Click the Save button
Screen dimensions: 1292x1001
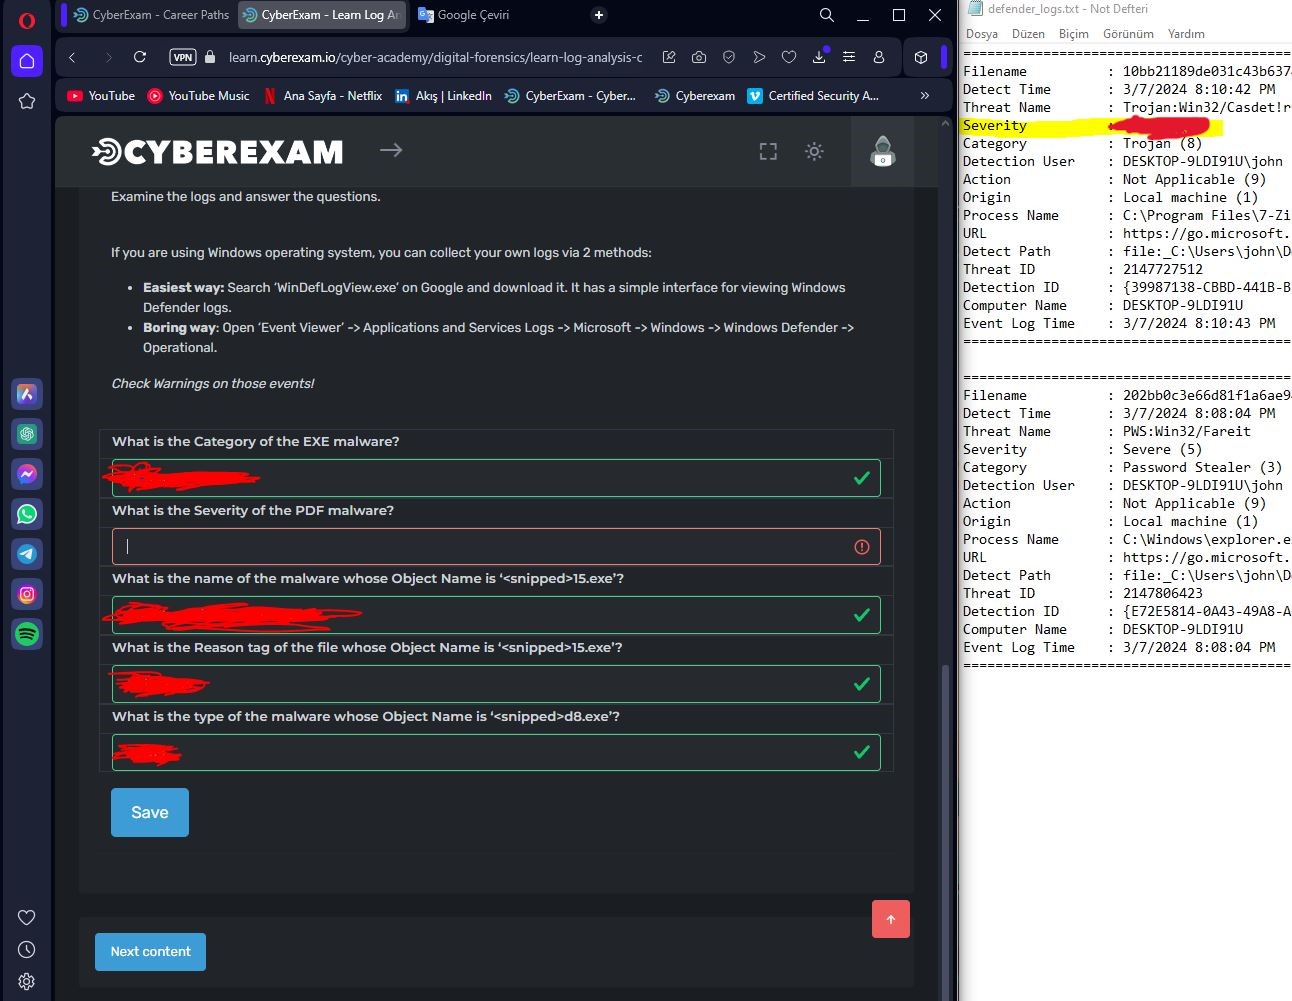tap(149, 812)
